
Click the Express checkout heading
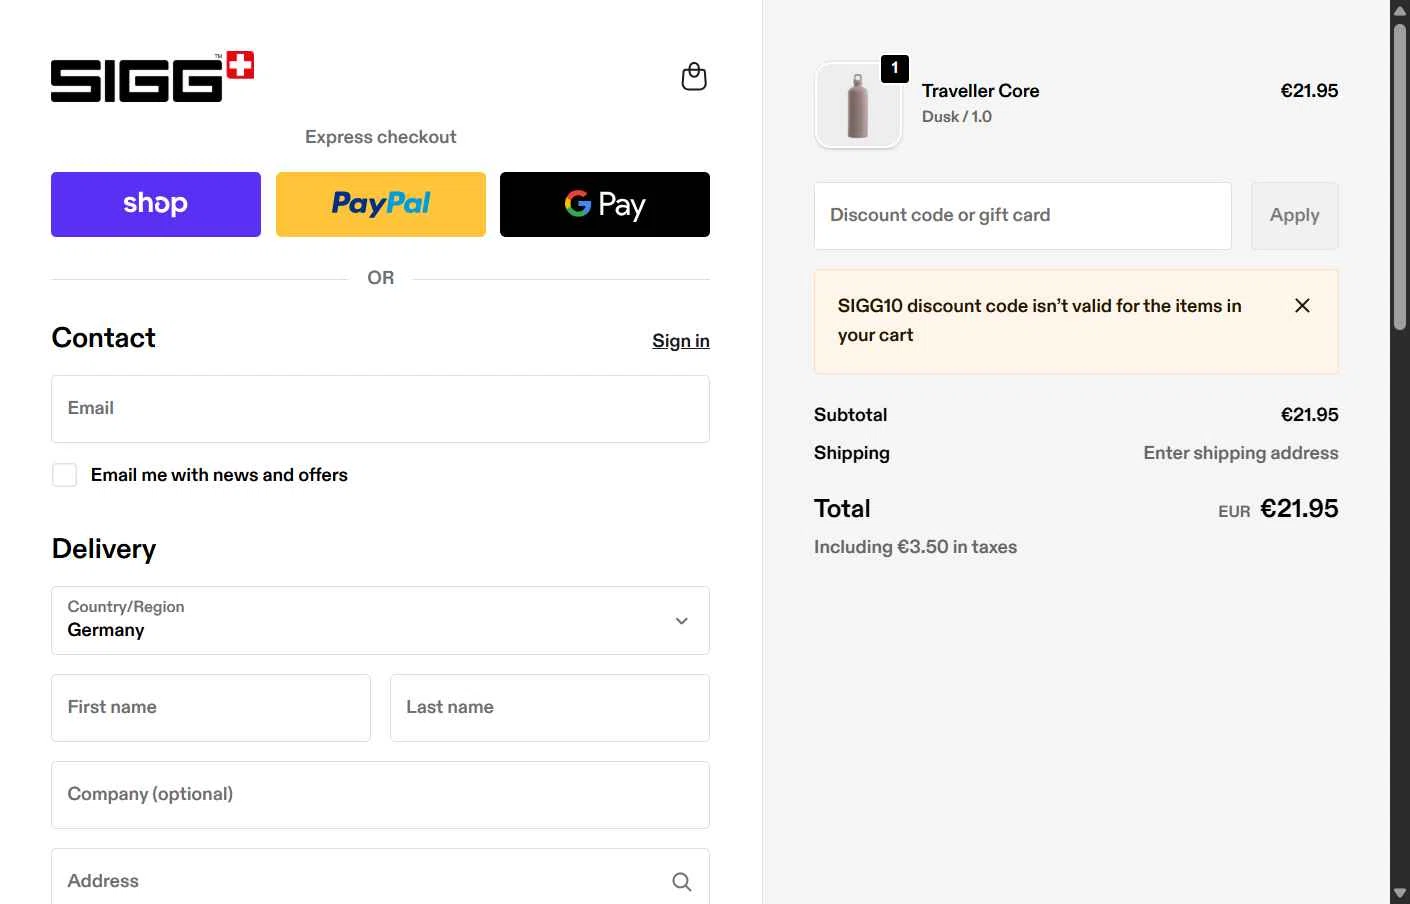tap(381, 137)
